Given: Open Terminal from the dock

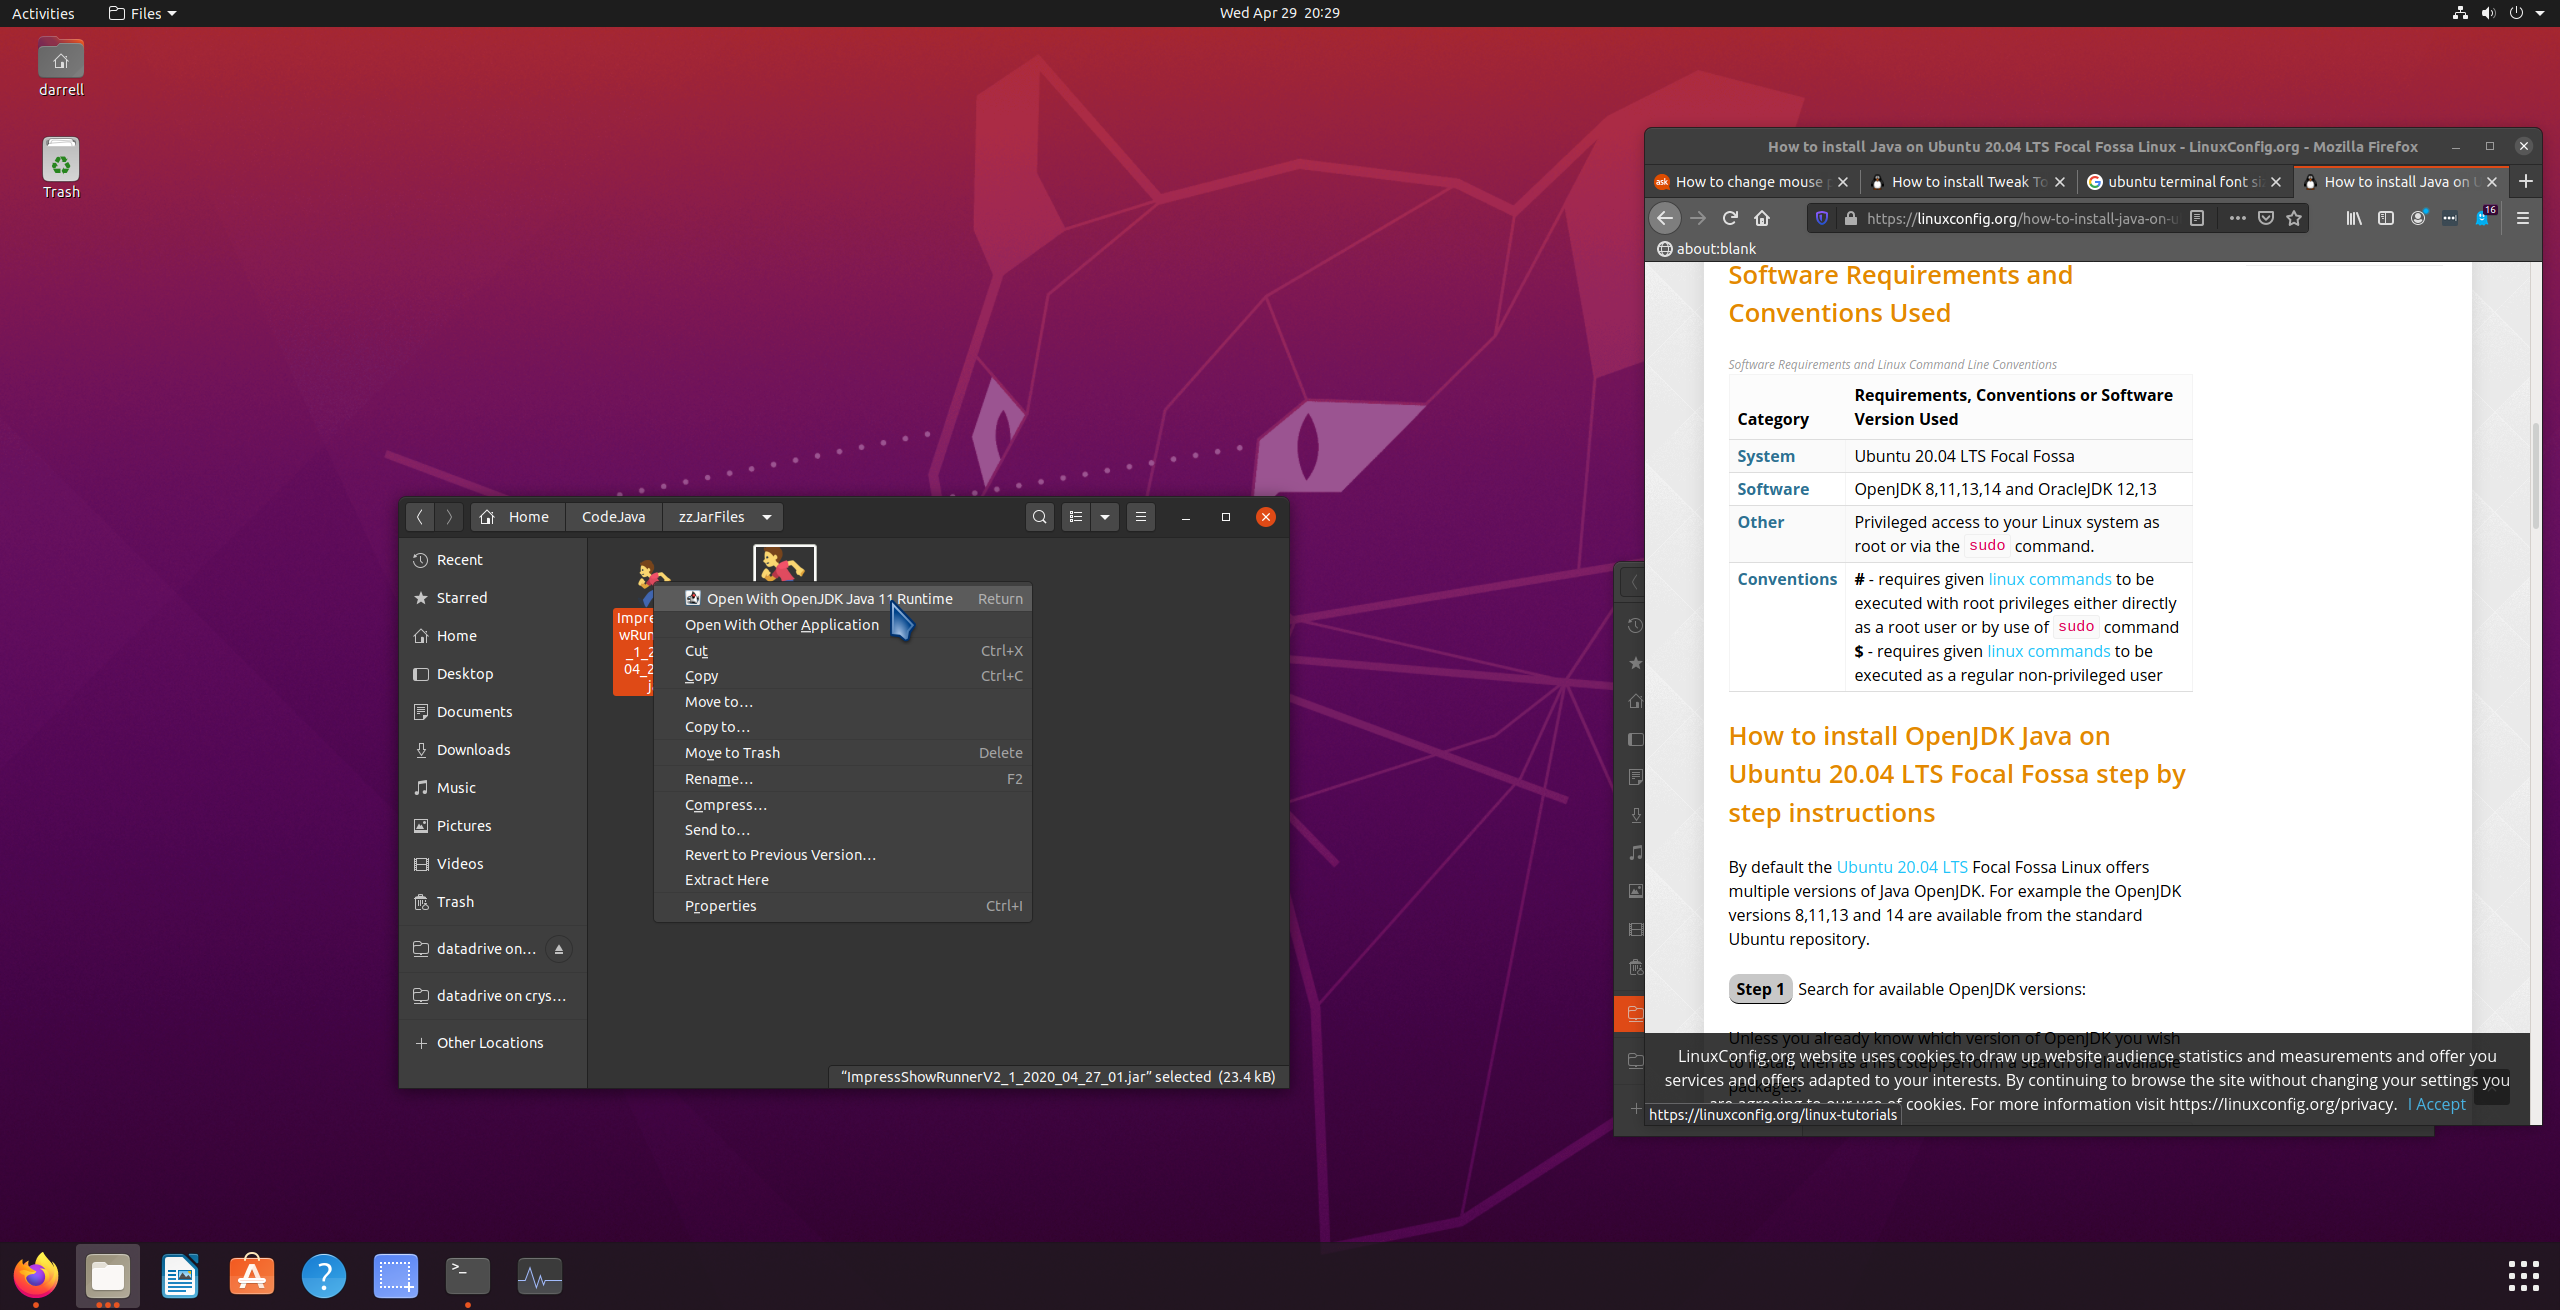Looking at the screenshot, I should click(x=467, y=1276).
